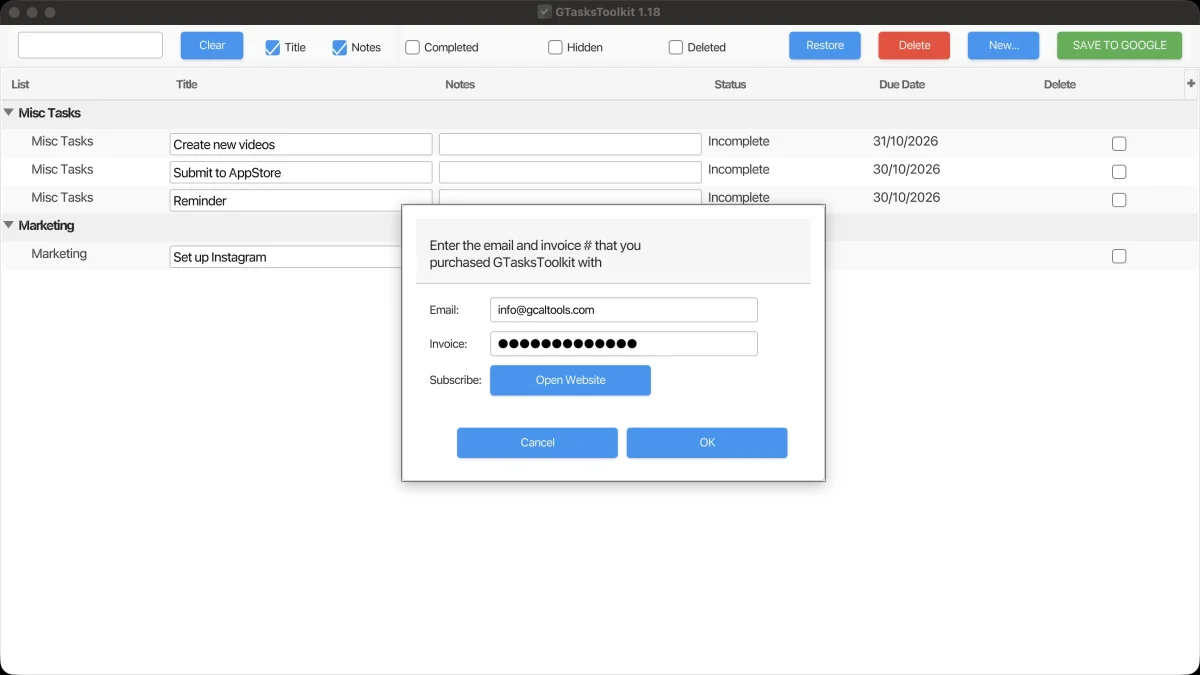This screenshot has height=675, width=1200.
Task: Click the Delete column header
Action: [1060, 85]
